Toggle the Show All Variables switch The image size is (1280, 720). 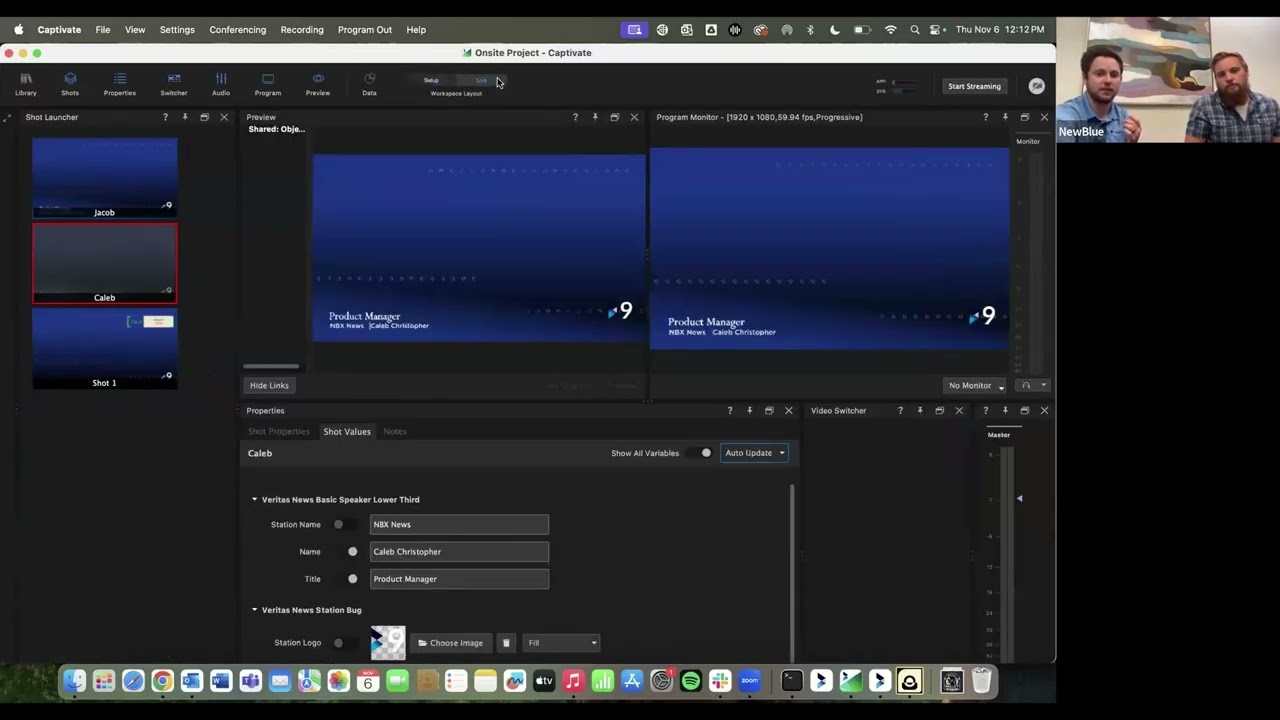click(x=701, y=453)
